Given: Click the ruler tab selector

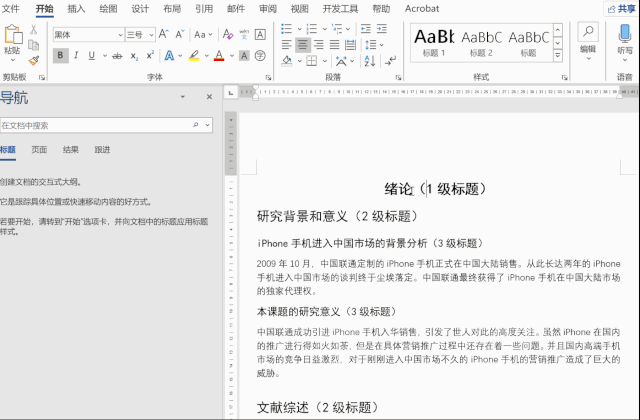Looking at the screenshot, I should [x=231, y=93].
